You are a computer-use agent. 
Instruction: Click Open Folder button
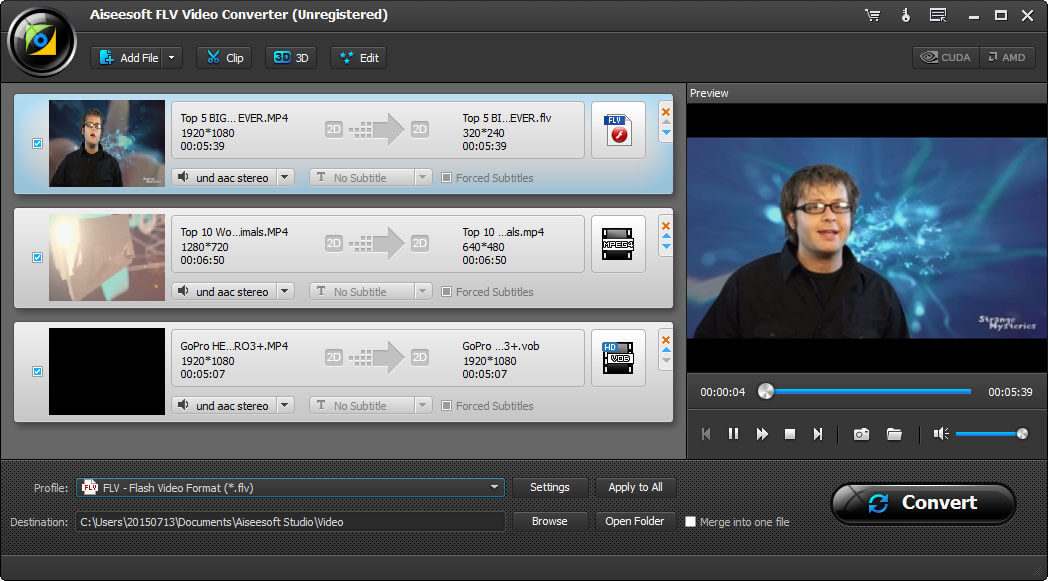pyautogui.click(x=634, y=521)
